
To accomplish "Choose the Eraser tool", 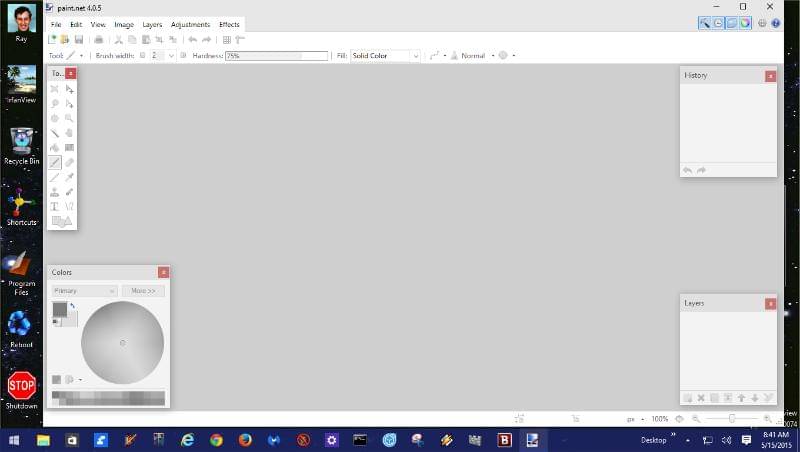I will (70, 162).
